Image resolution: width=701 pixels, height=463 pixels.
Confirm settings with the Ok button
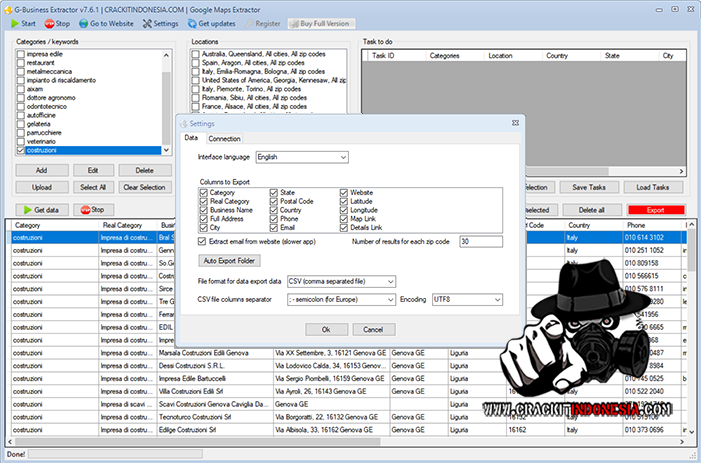(327, 329)
